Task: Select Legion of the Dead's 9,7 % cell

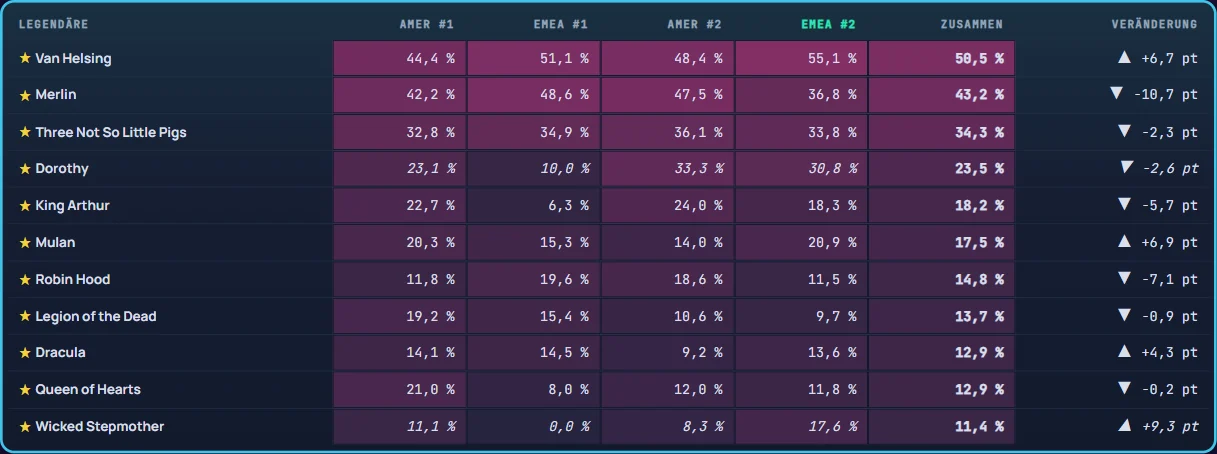Action: click(801, 316)
